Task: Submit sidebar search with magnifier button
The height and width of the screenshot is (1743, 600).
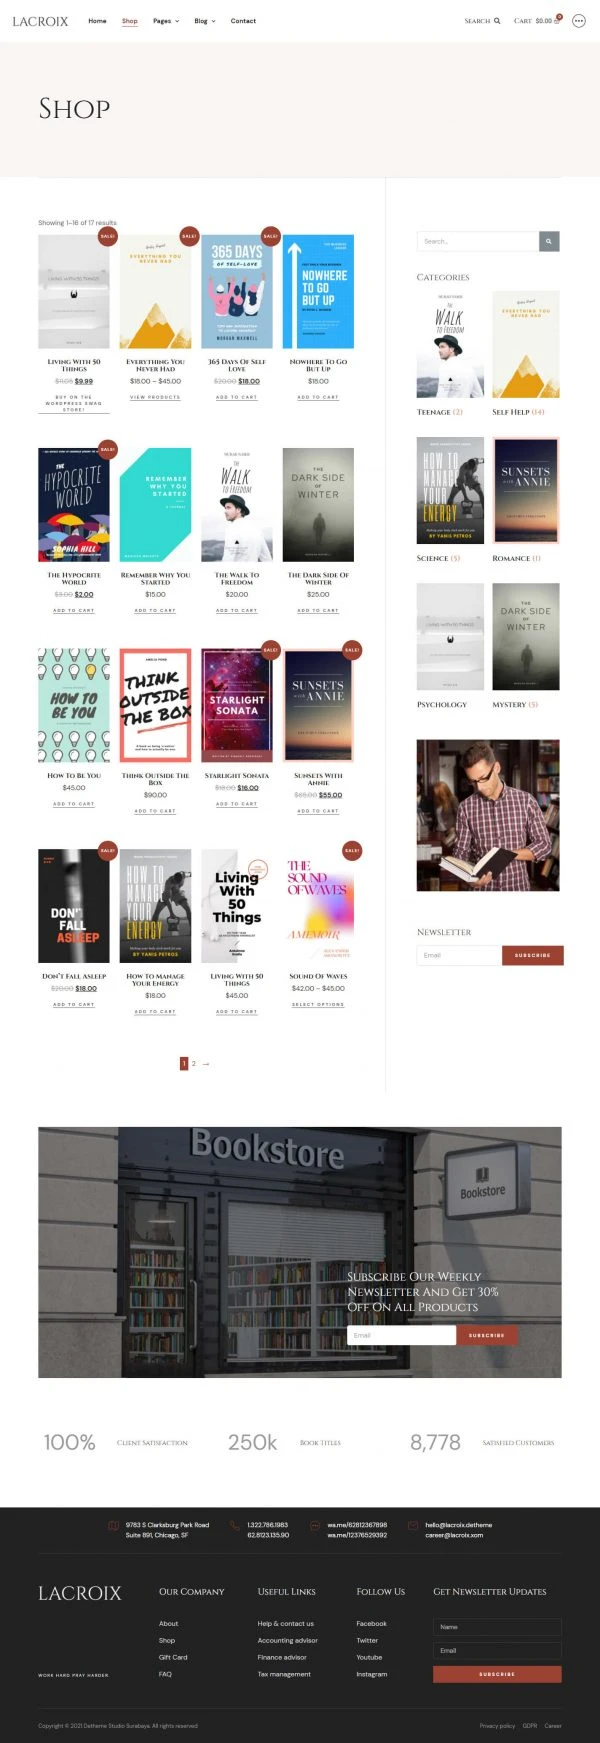Action: (550, 242)
